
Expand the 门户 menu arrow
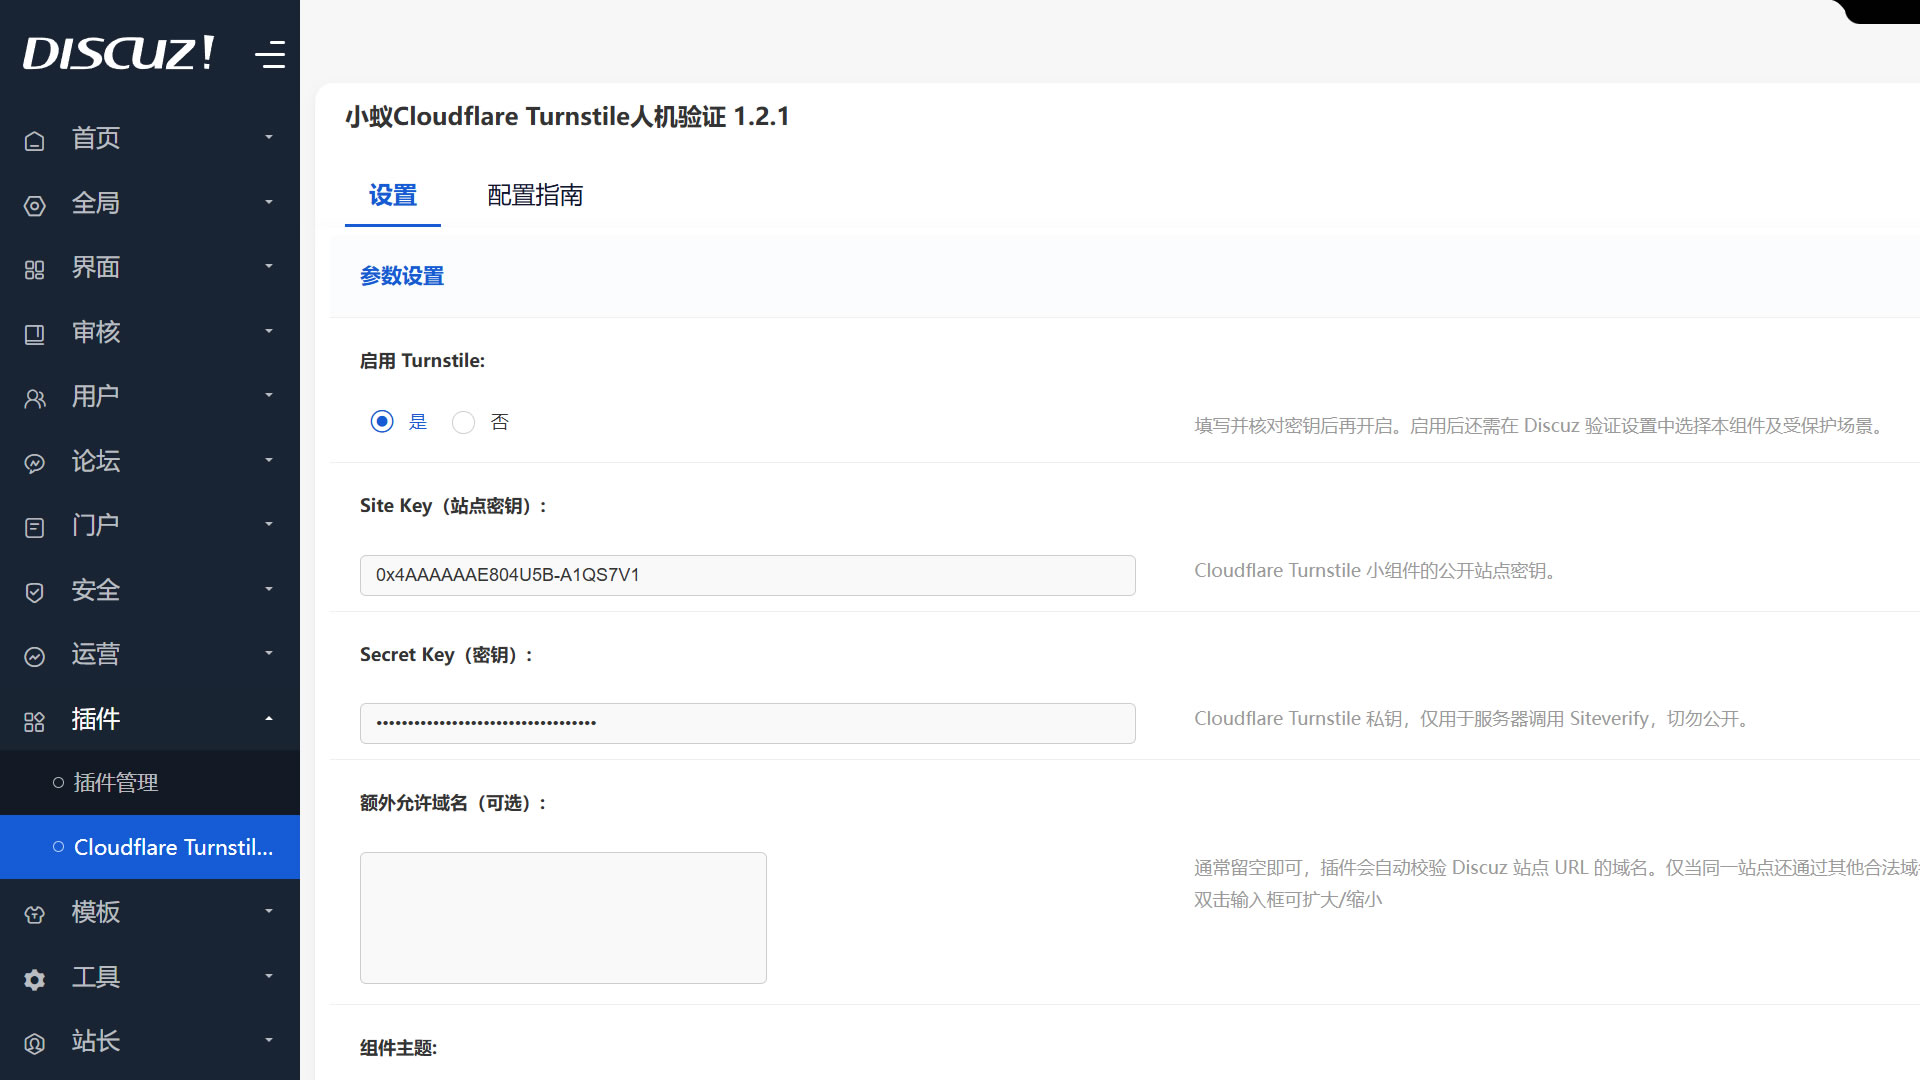268,524
